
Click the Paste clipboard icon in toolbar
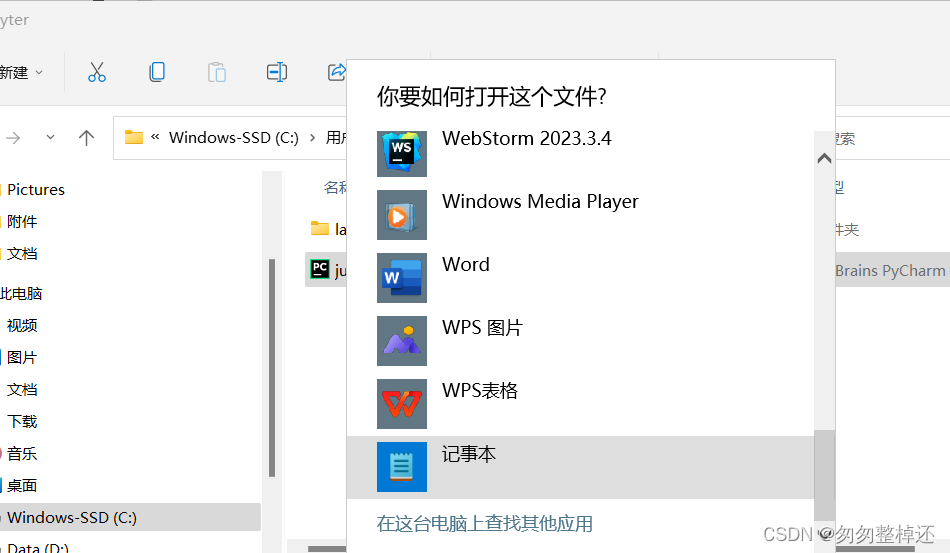217,72
